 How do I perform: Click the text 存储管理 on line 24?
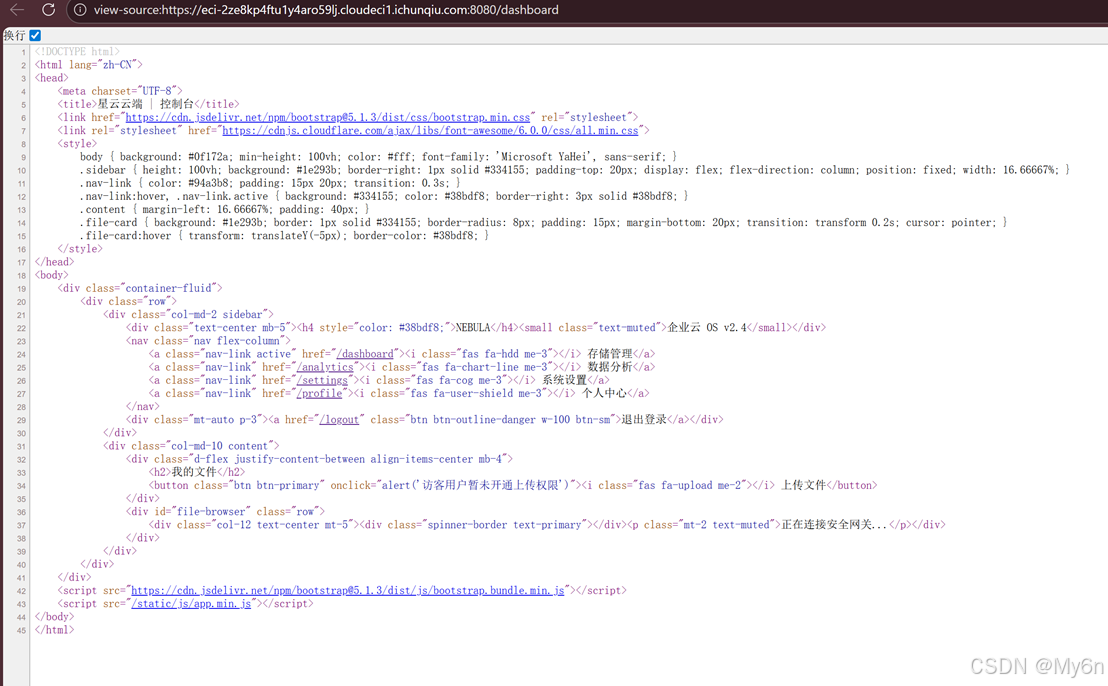610,354
